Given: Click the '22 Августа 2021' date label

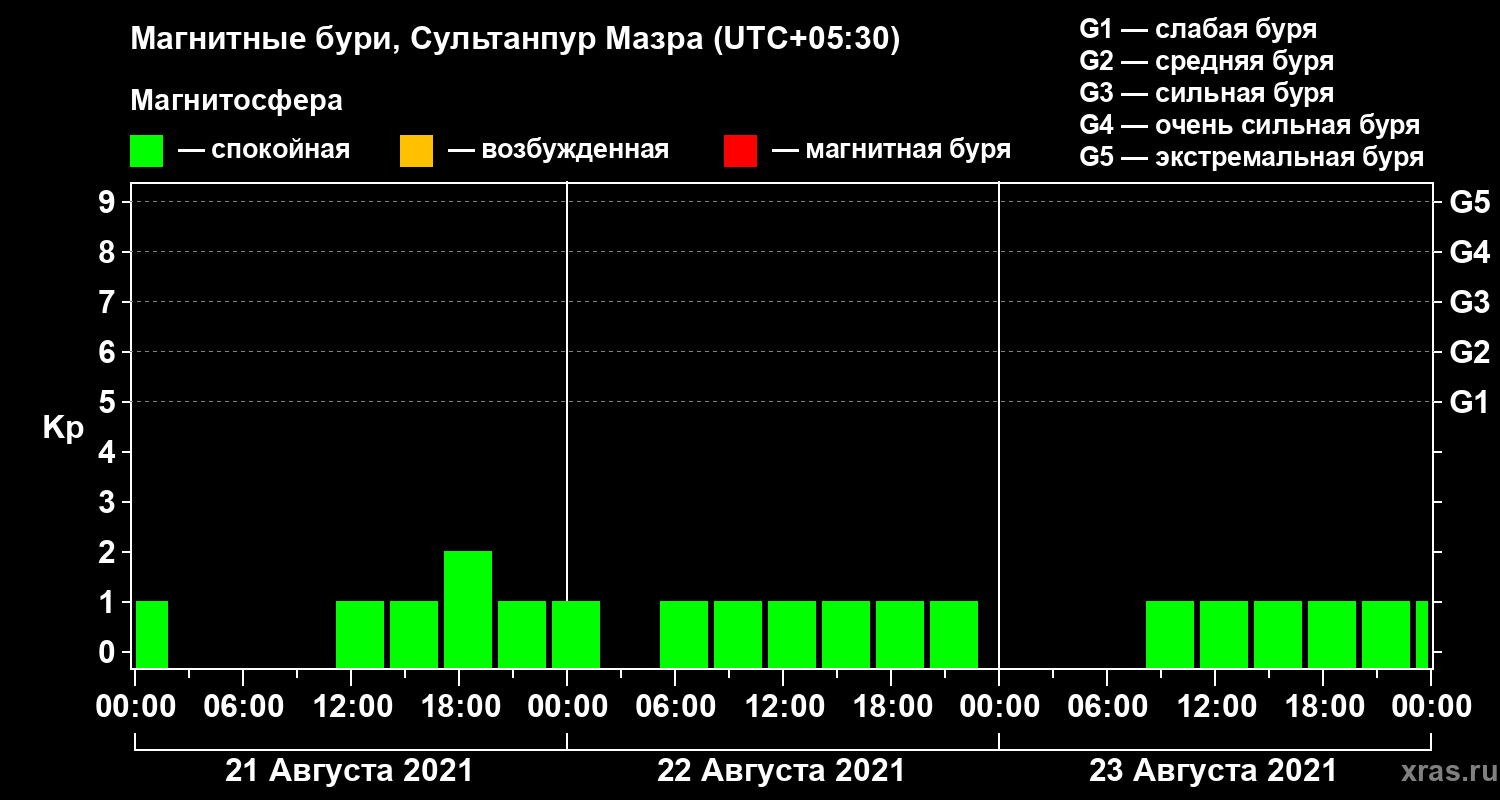Looking at the screenshot, I should (x=781, y=771).
